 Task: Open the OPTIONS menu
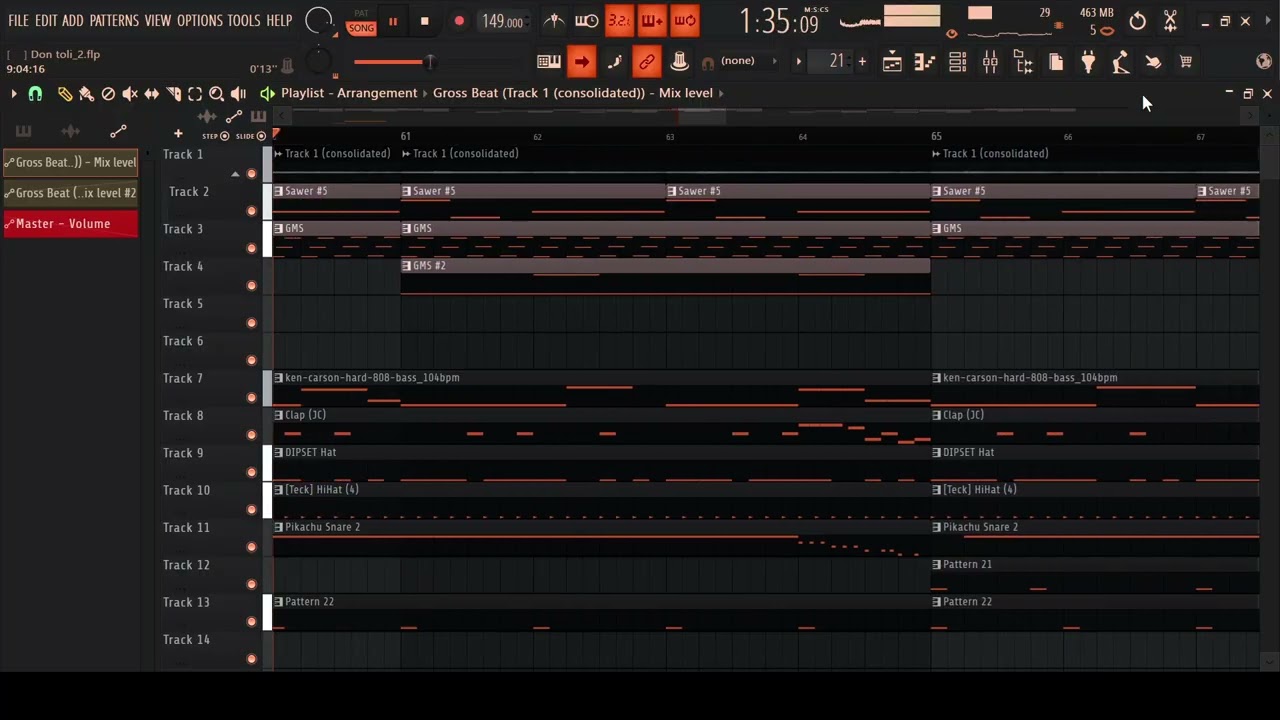[x=200, y=21]
